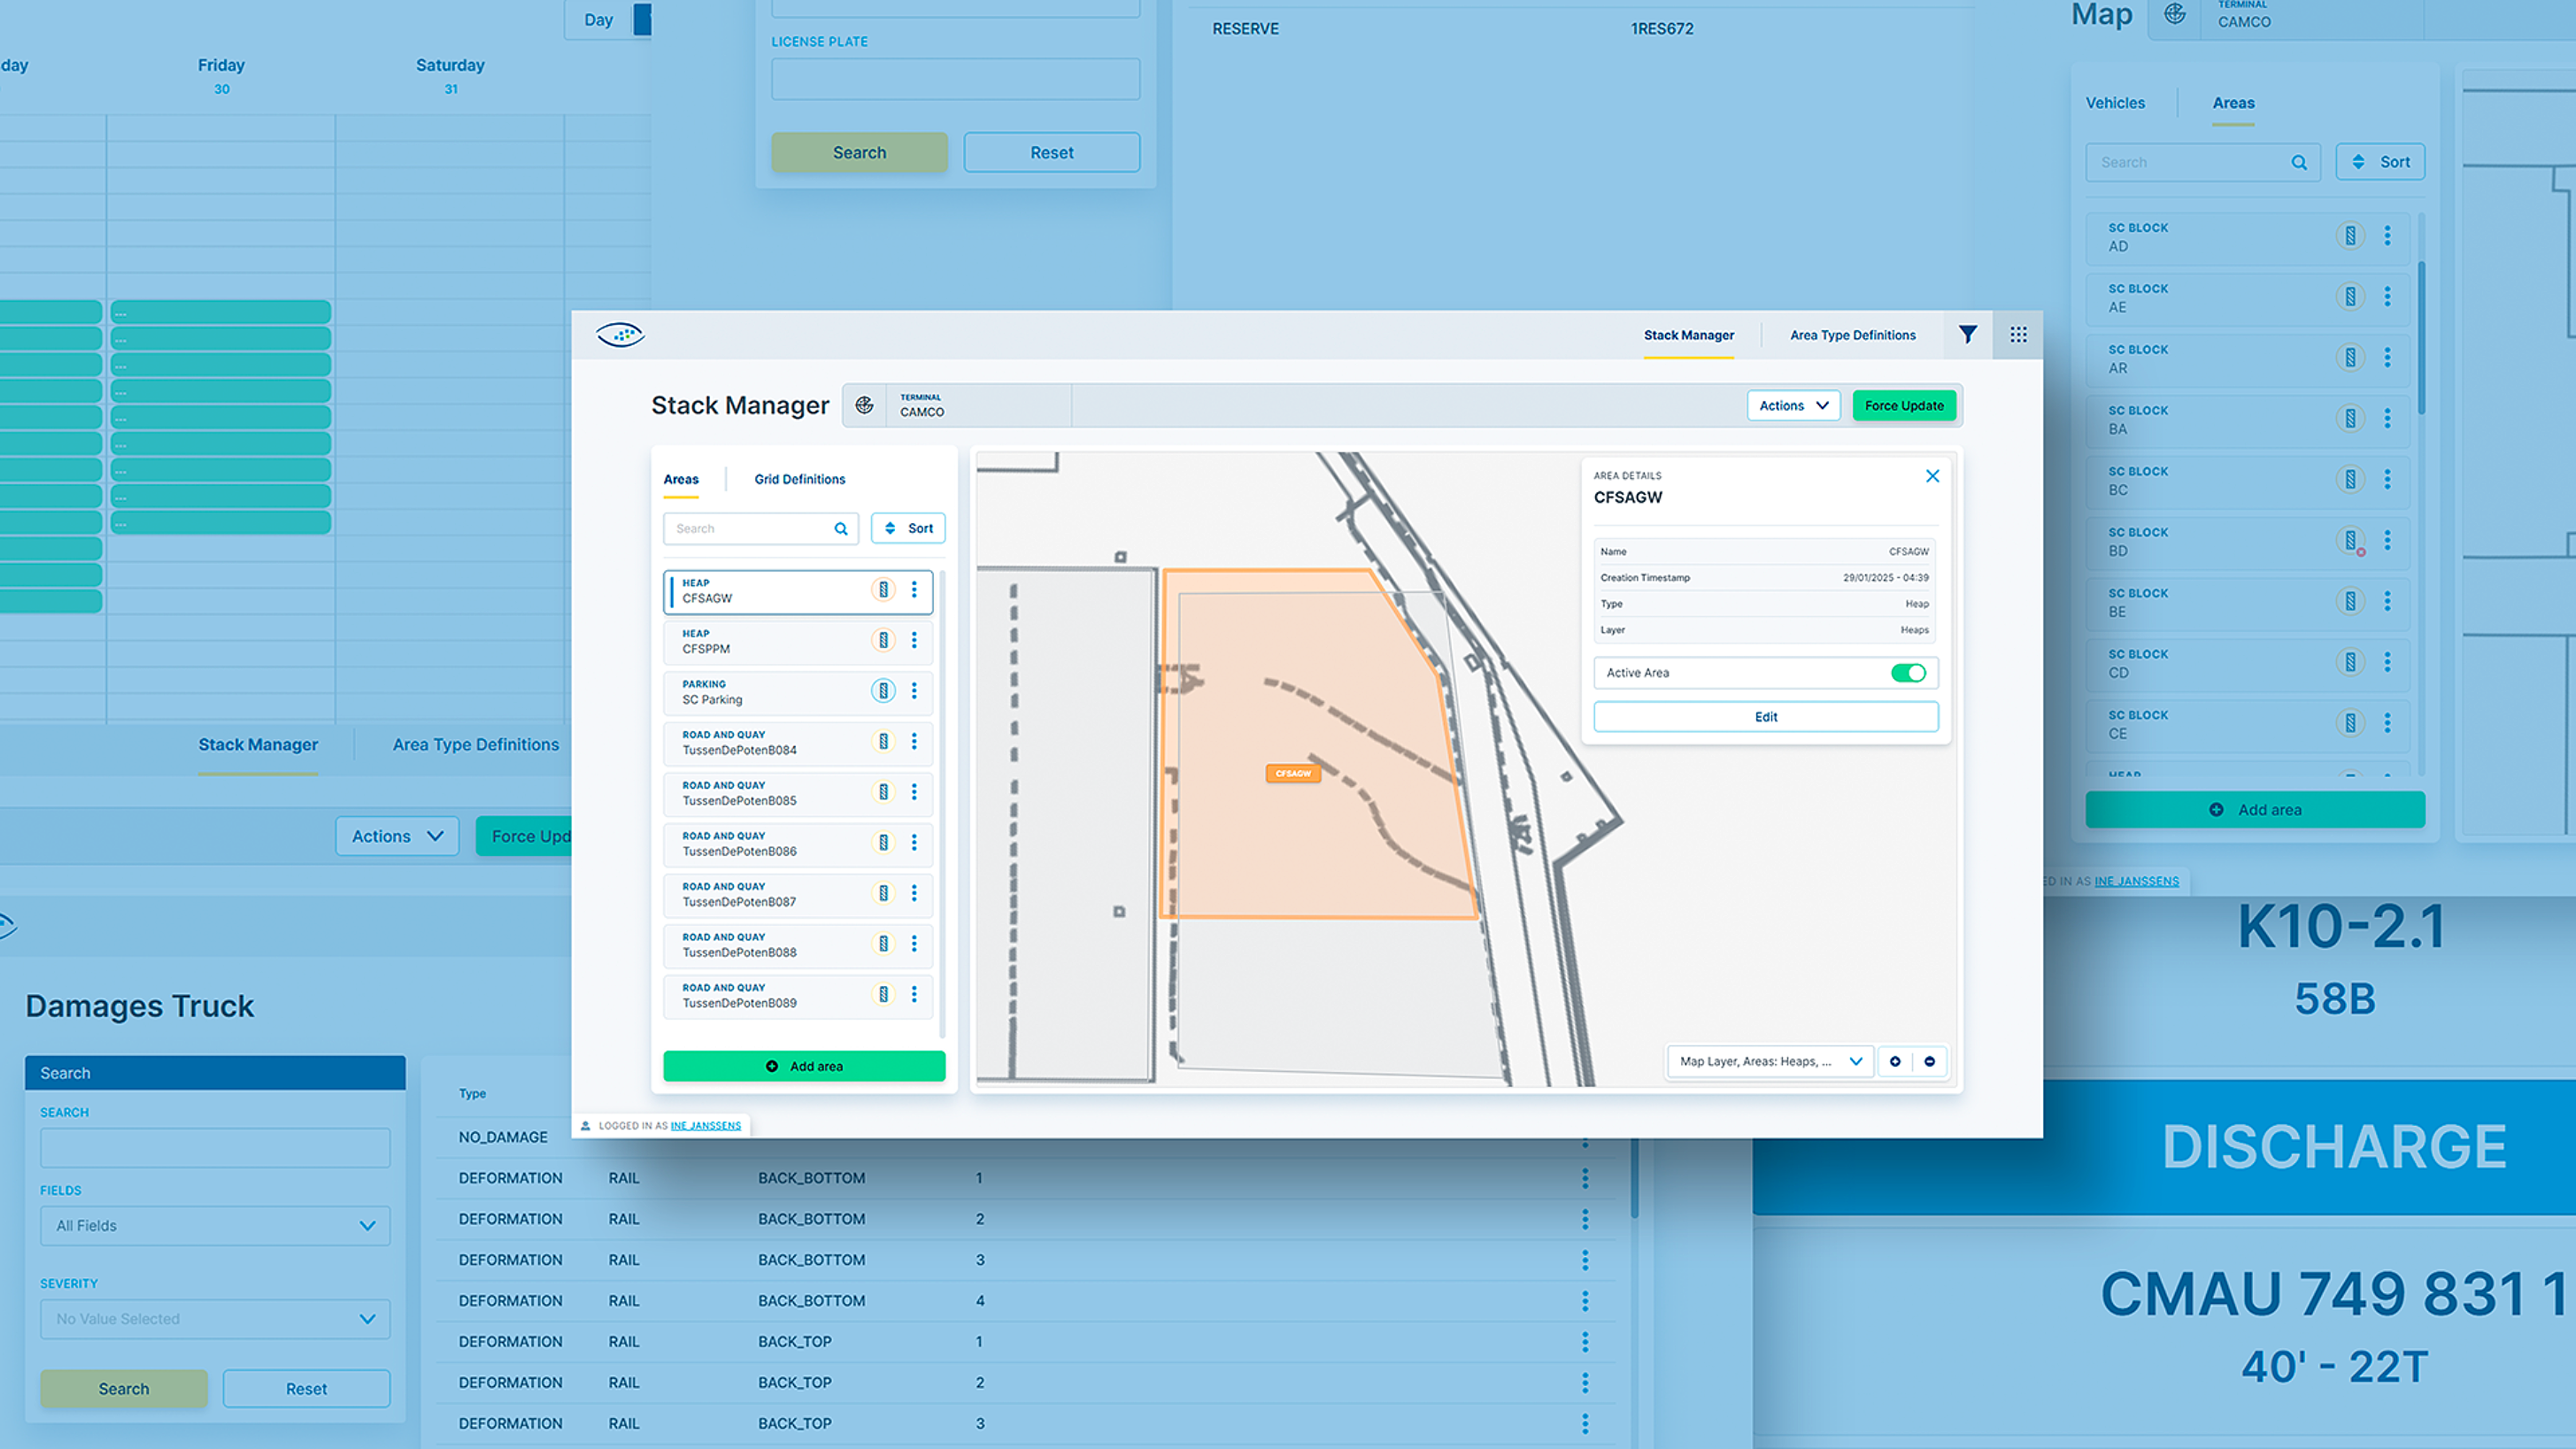Click the Add area button
Screen dimensions: 2576x1449
coord(803,1066)
